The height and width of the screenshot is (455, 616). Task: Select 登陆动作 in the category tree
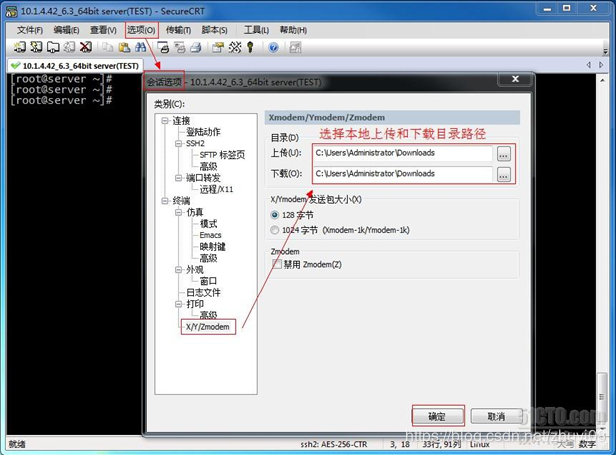click(x=204, y=132)
